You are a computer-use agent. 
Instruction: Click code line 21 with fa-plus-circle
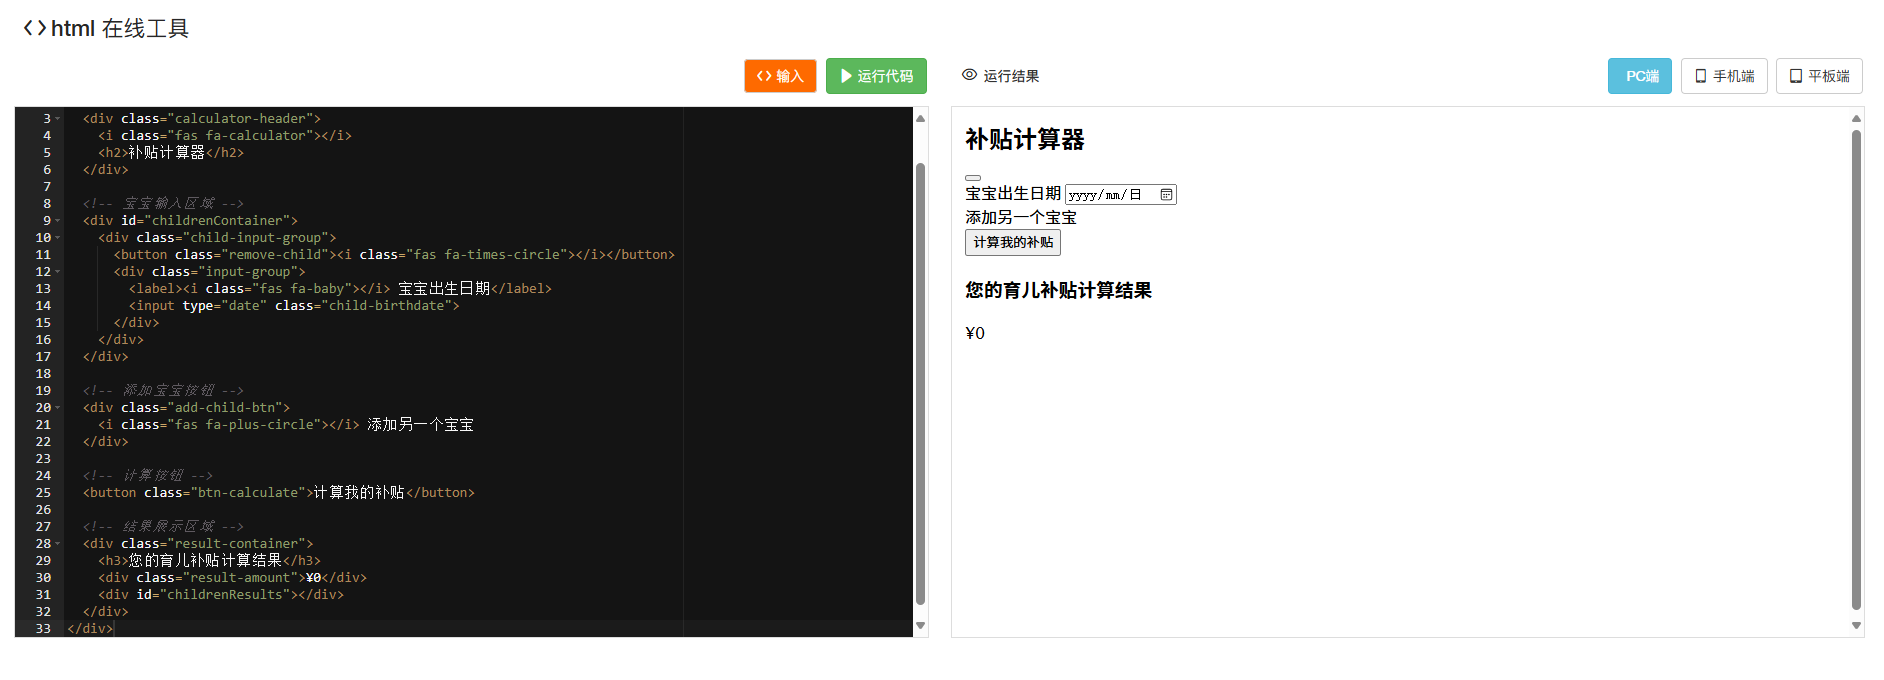(x=286, y=424)
